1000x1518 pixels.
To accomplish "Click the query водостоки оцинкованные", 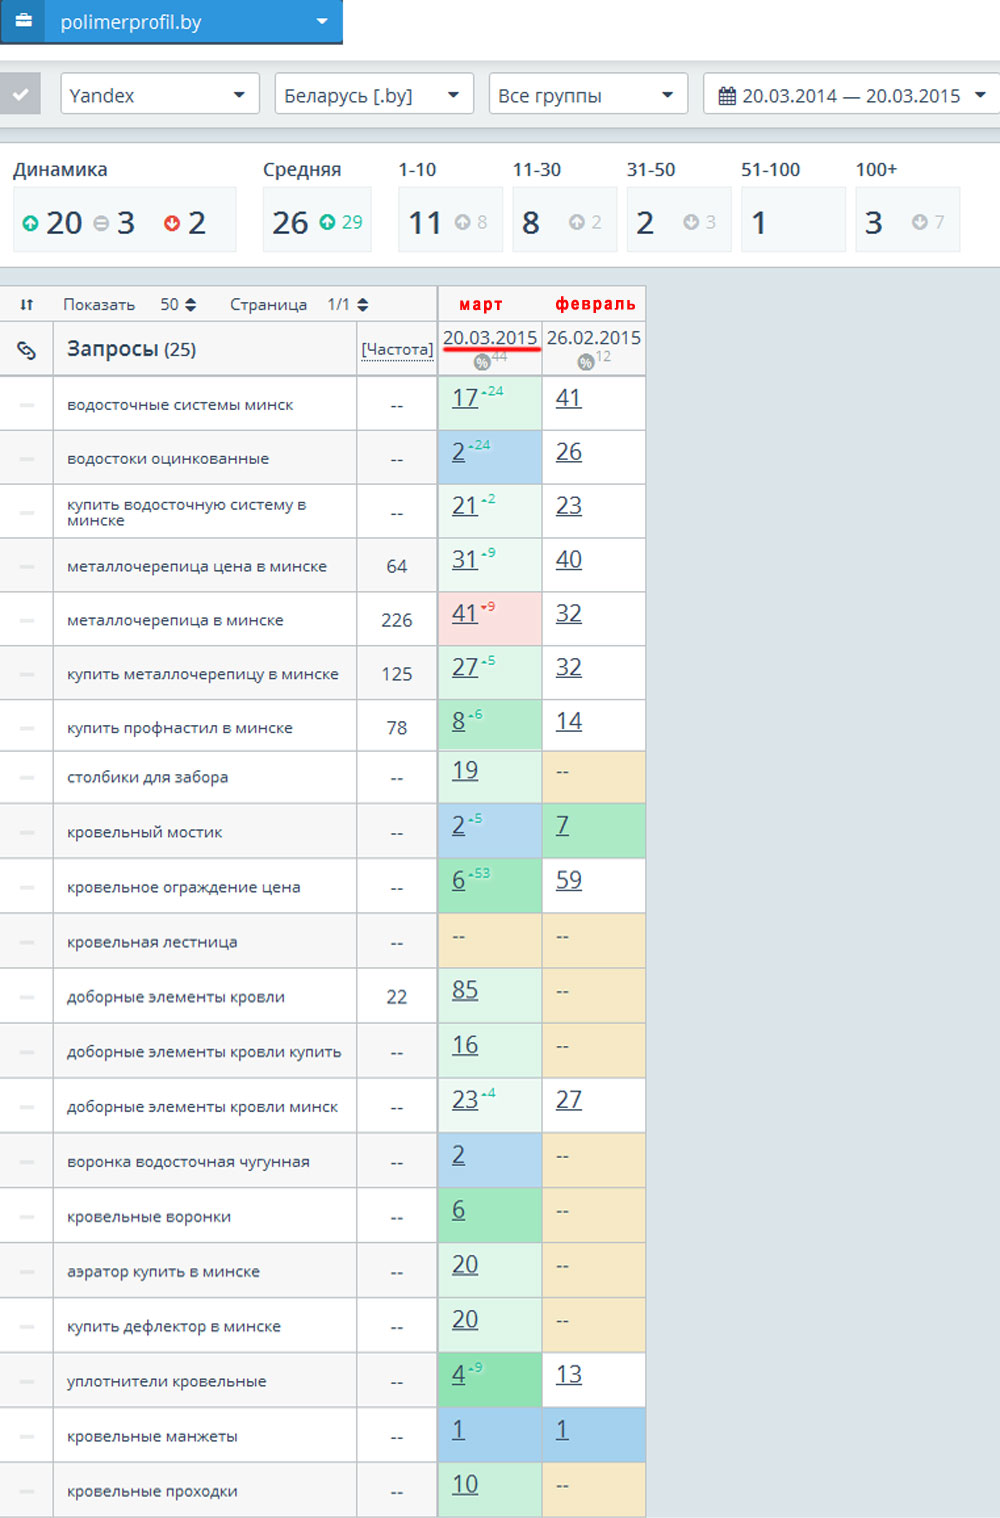I will click(x=168, y=459).
